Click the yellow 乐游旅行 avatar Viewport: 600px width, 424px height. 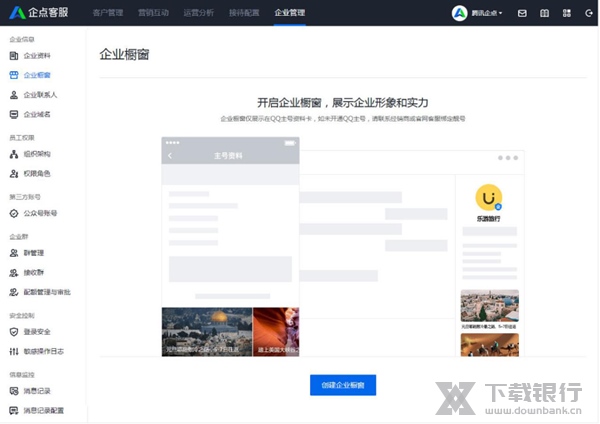pyautogui.click(x=489, y=198)
